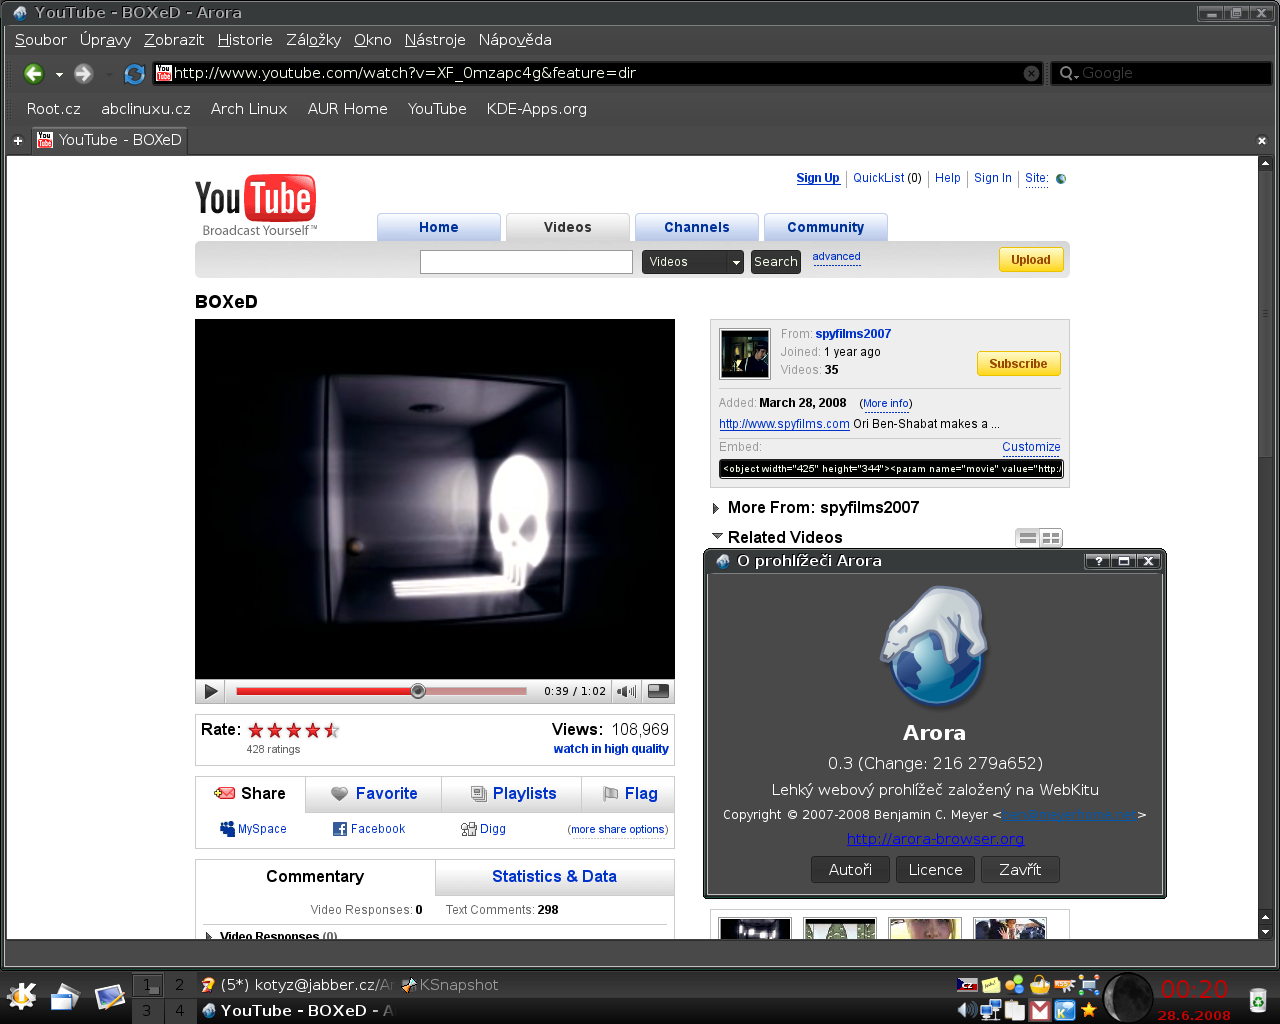Image resolution: width=1280 pixels, height=1024 pixels.
Task: Close the current tab with the tab-bar X
Action: click(x=1262, y=141)
